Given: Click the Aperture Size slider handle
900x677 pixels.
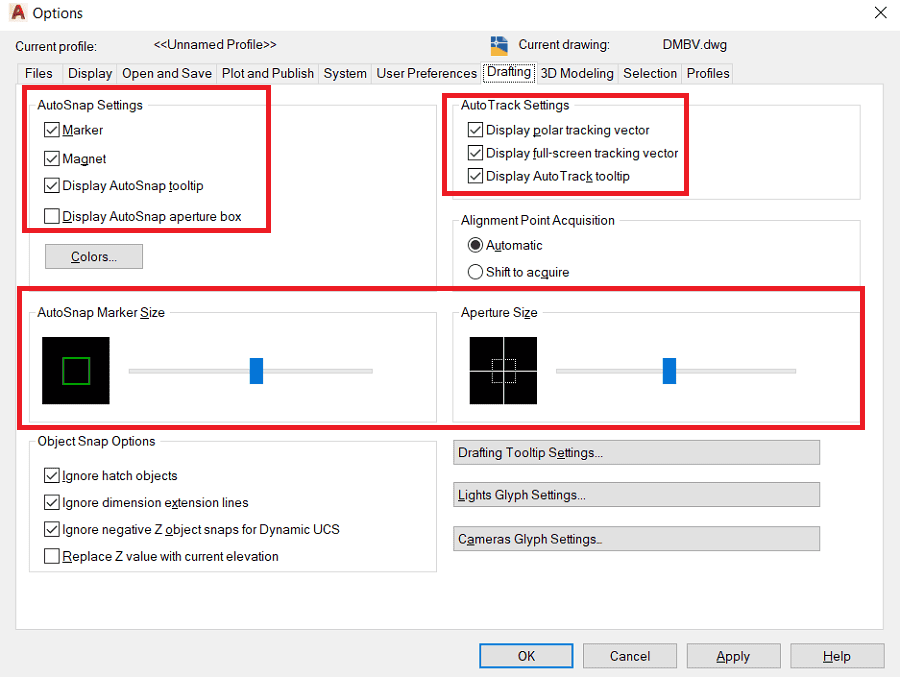Looking at the screenshot, I should 669,371.
